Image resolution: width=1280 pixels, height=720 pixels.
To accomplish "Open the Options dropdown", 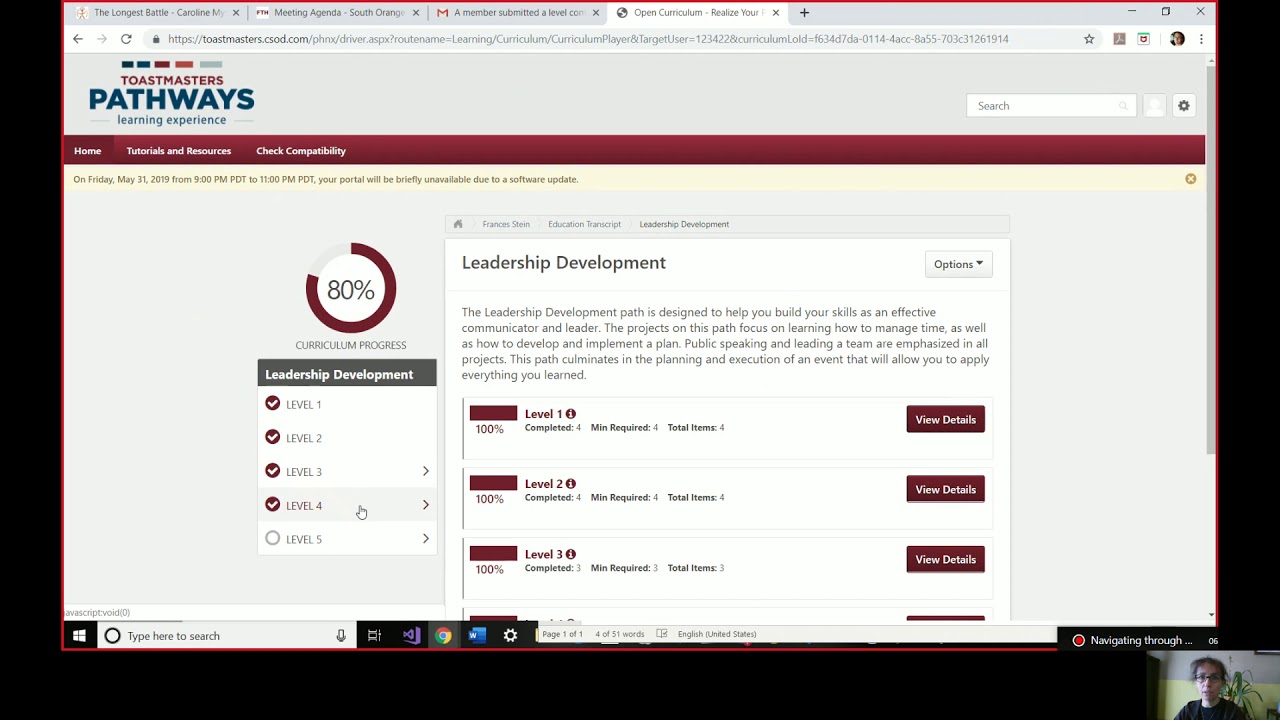I will pyautogui.click(x=958, y=264).
